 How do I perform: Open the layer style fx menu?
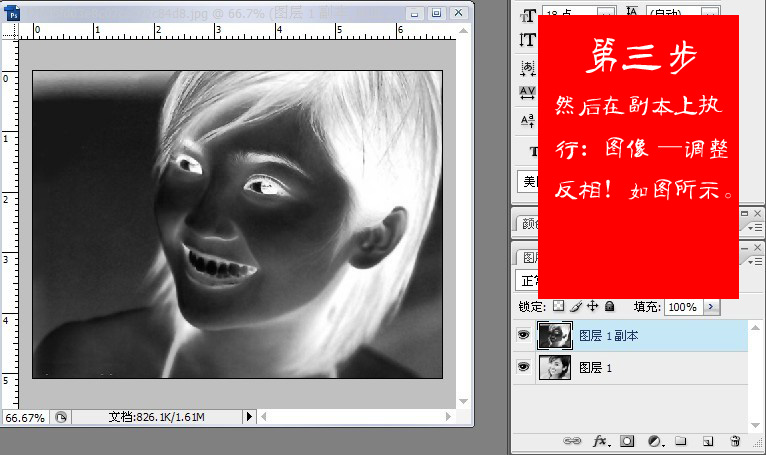tap(601, 440)
